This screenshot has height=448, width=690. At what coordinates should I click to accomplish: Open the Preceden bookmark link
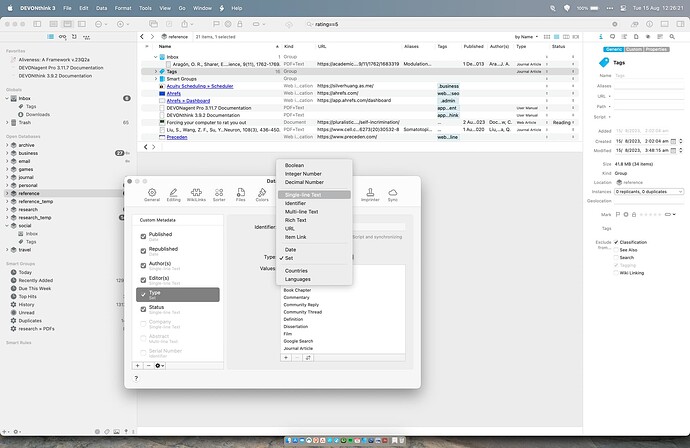pyautogui.click(x=177, y=137)
